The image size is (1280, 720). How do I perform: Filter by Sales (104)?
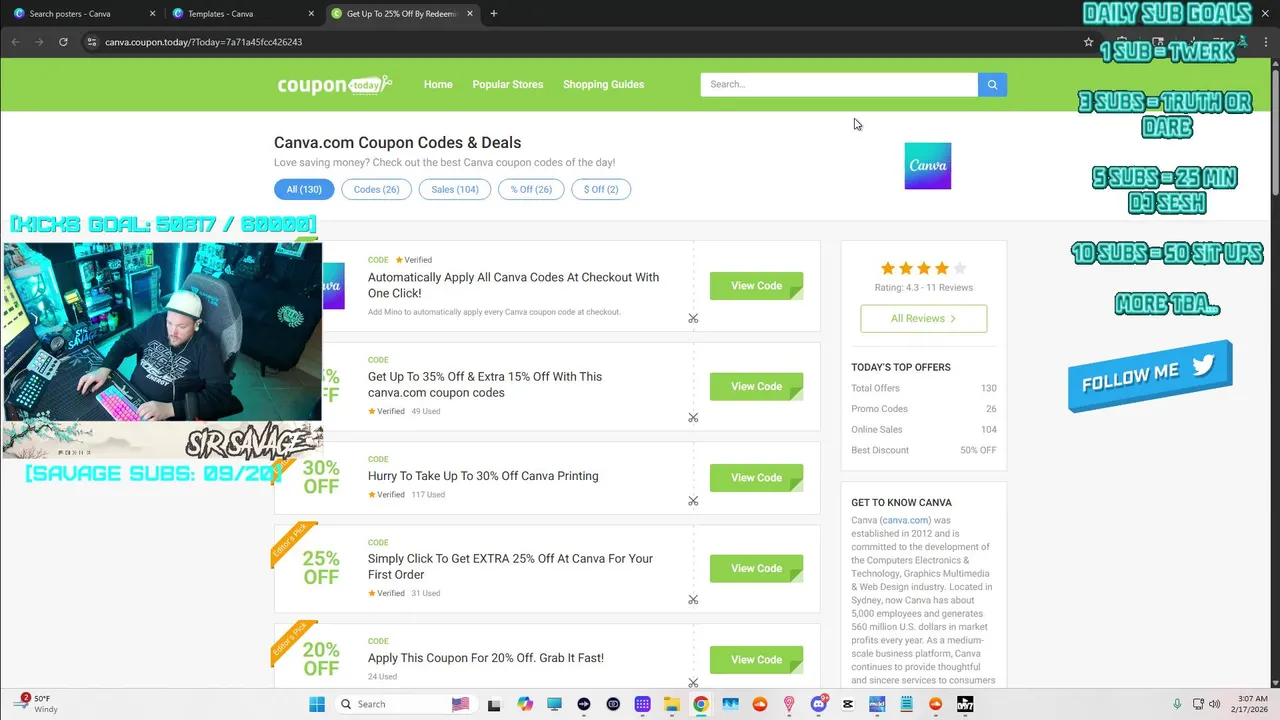455,189
